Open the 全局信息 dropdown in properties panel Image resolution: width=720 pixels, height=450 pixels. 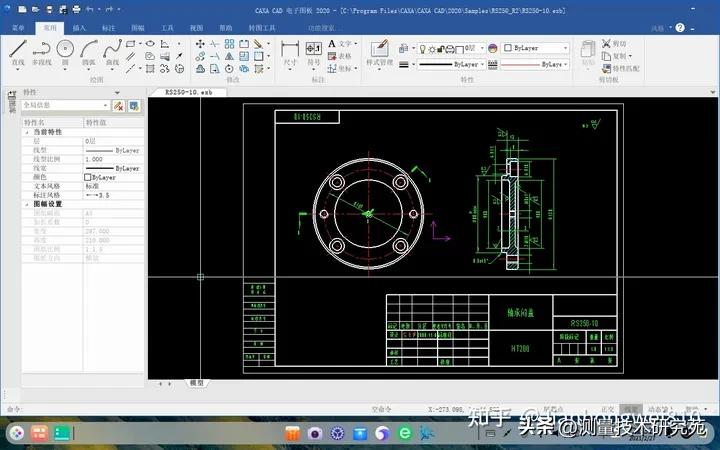coord(106,105)
